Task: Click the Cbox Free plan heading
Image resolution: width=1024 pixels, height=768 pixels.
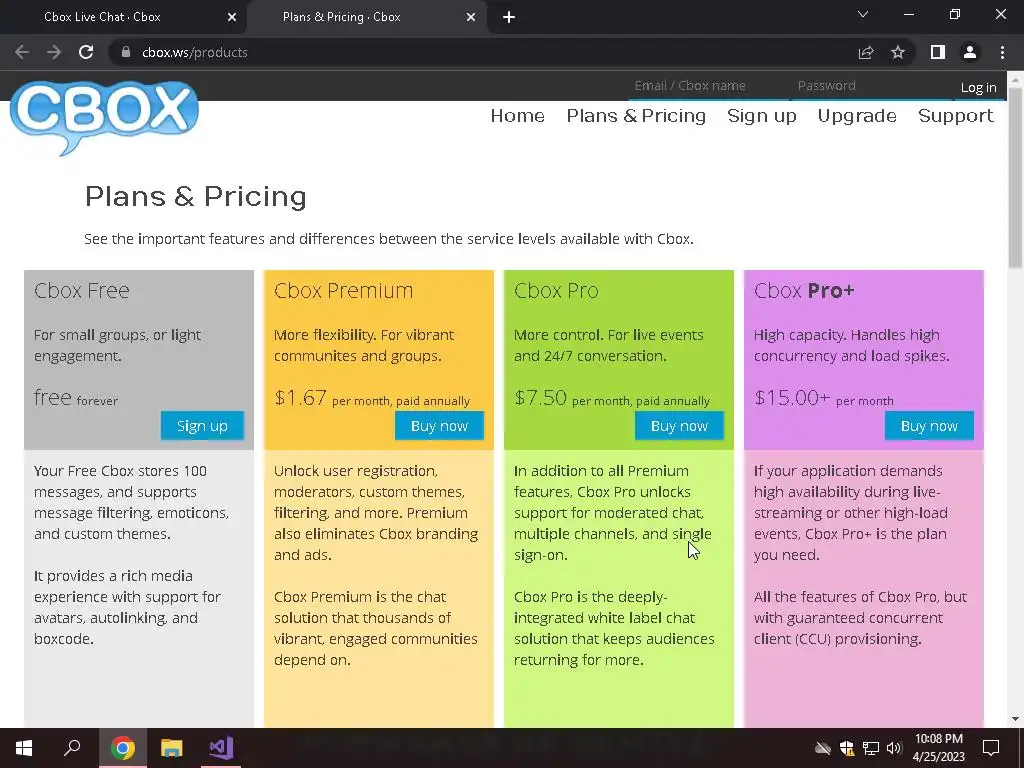Action: pyautogui.click(x=82, y=291)
